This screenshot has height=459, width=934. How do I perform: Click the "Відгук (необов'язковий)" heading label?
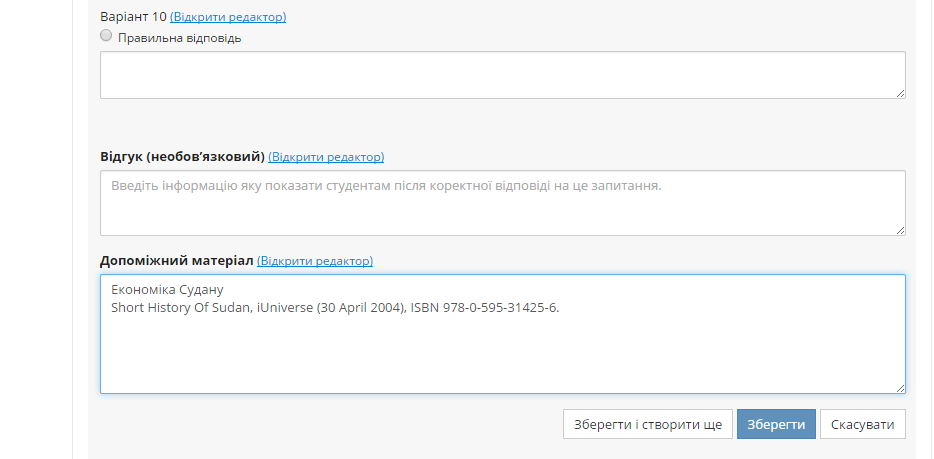(x=182, y=157)
